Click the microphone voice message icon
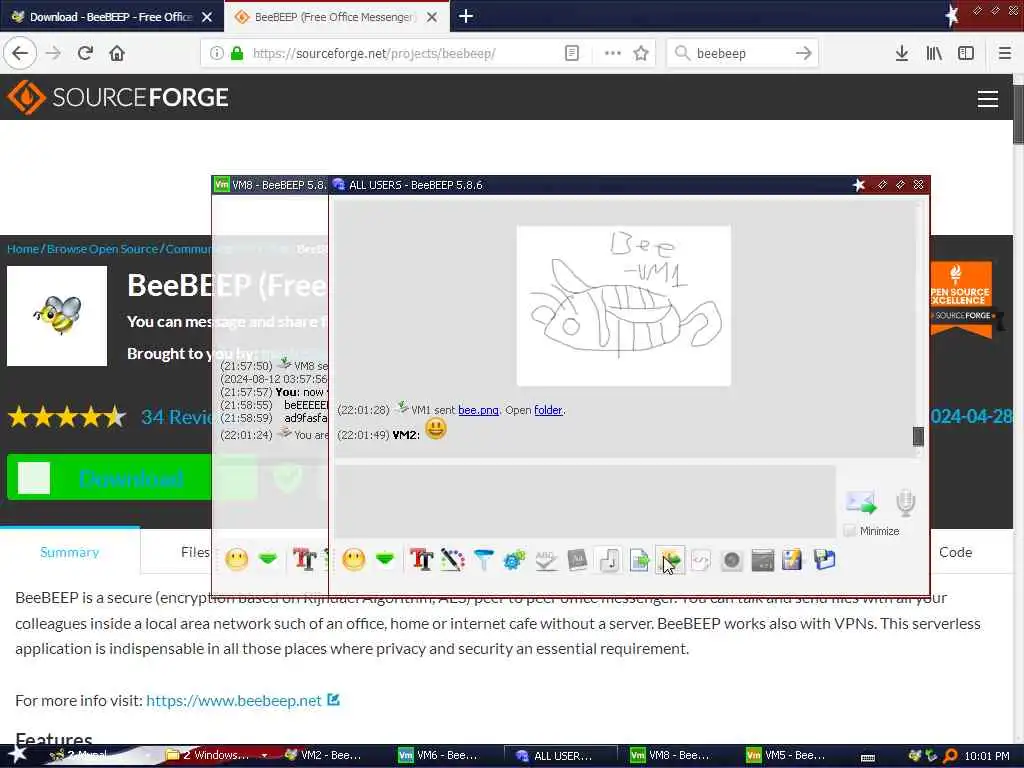This screenshot has width=1024, height=768. pyautogui.click(x=905, y=502)
